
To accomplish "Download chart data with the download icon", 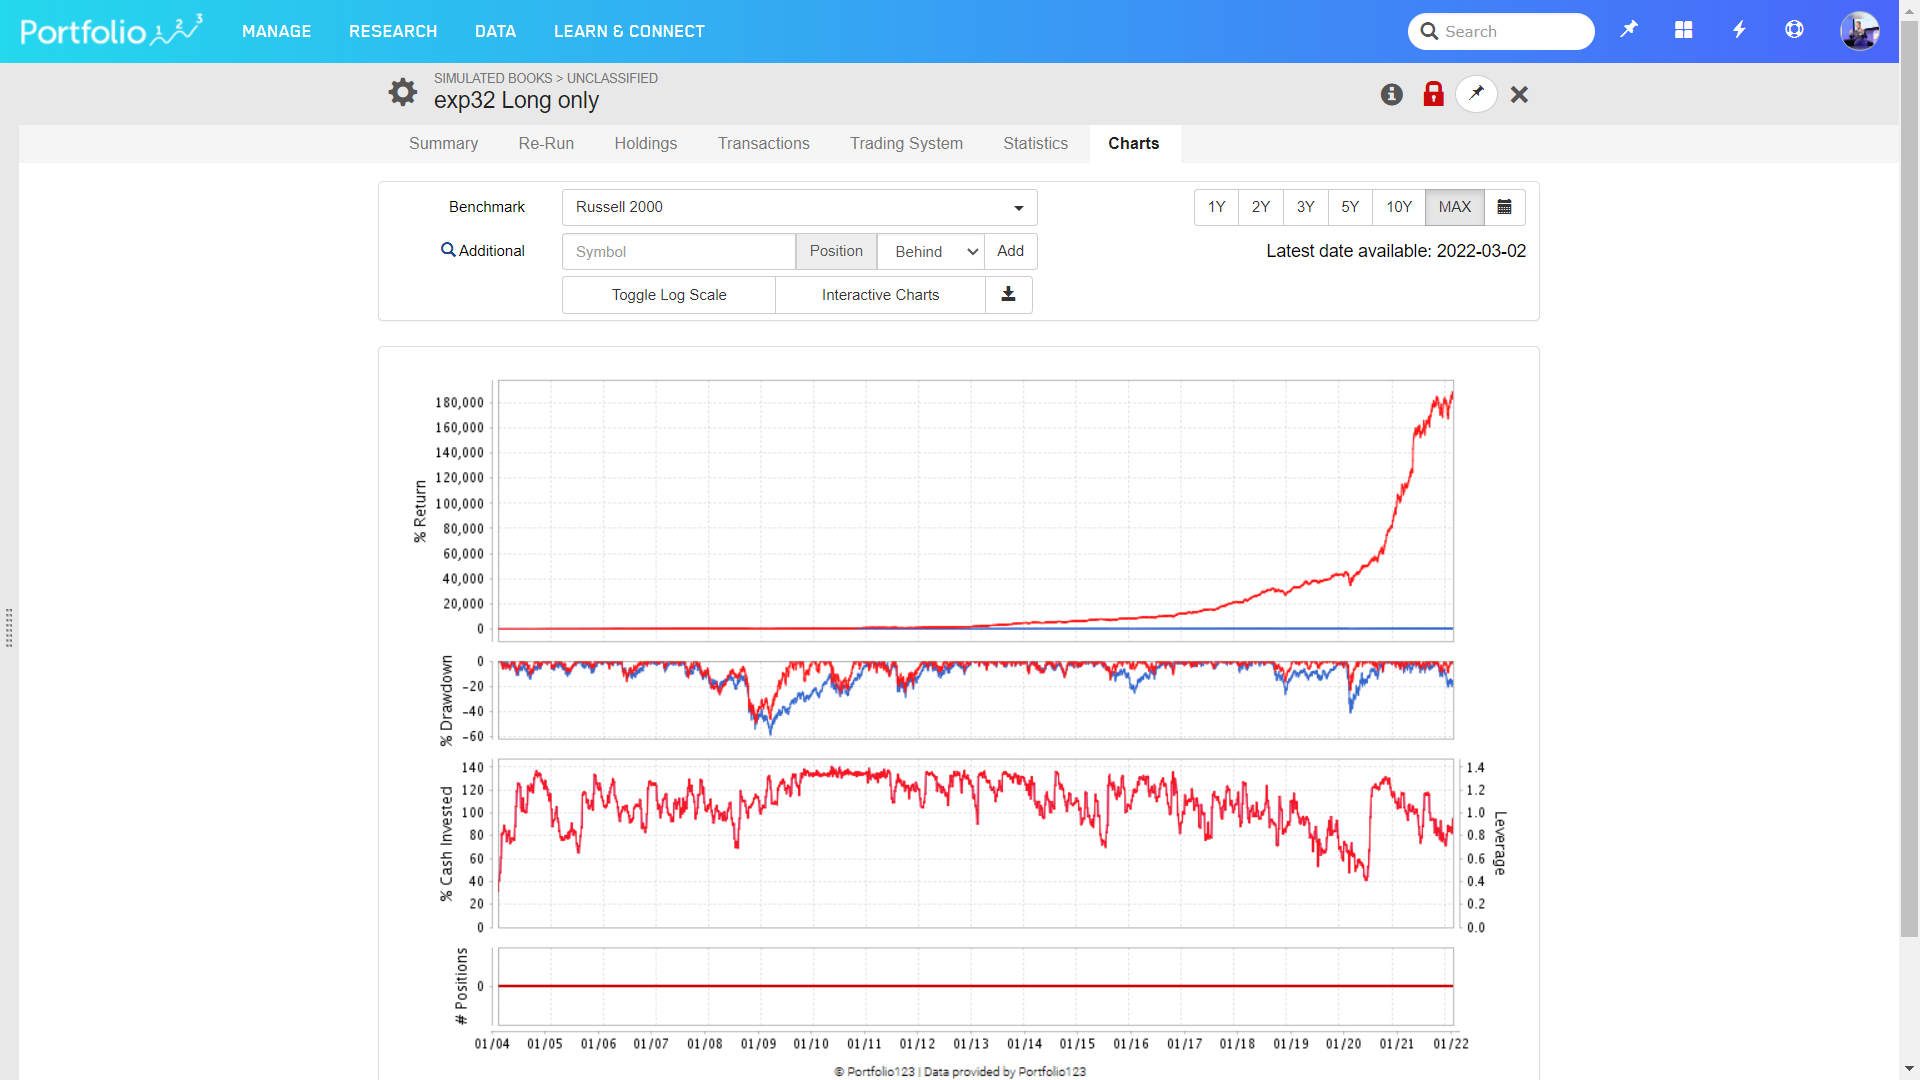I will pyautogui.click(x=1008, y=295).
